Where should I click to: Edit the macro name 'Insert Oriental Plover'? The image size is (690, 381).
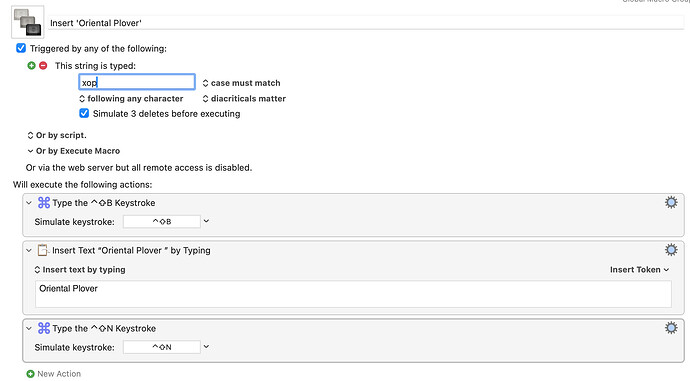click(x=366, y=23)
